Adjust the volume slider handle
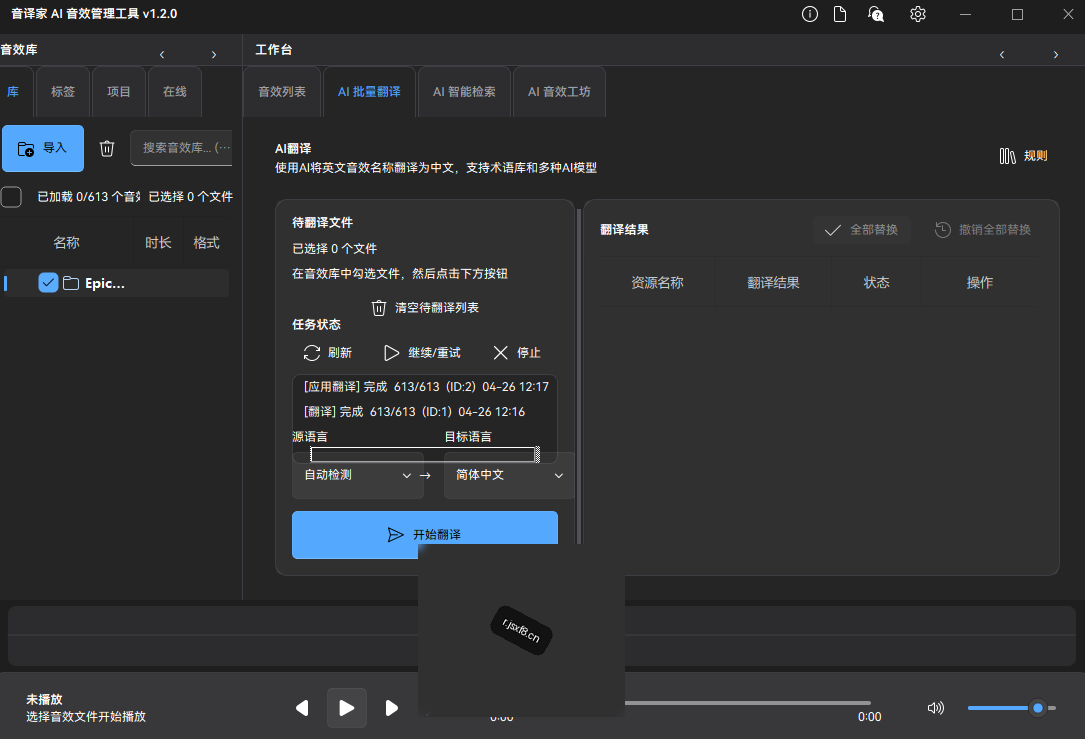This screenshot has width=1085, height=739. 1037,708
